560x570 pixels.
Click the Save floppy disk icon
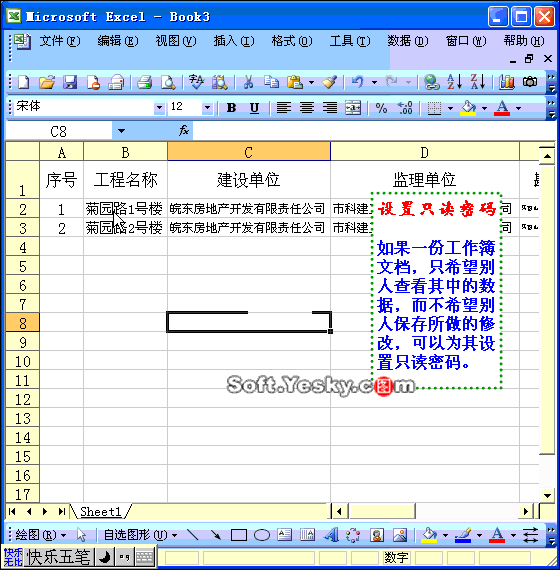[x=70, y=82]
